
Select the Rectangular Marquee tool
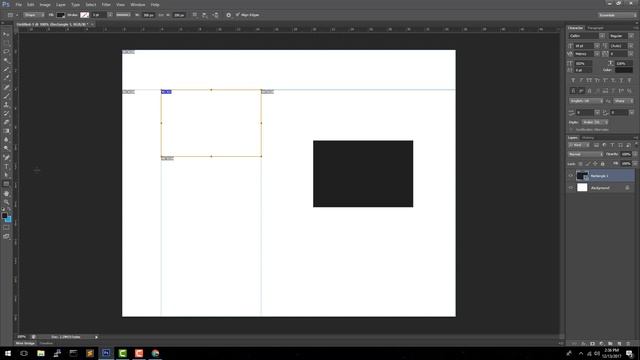[6, 43]
